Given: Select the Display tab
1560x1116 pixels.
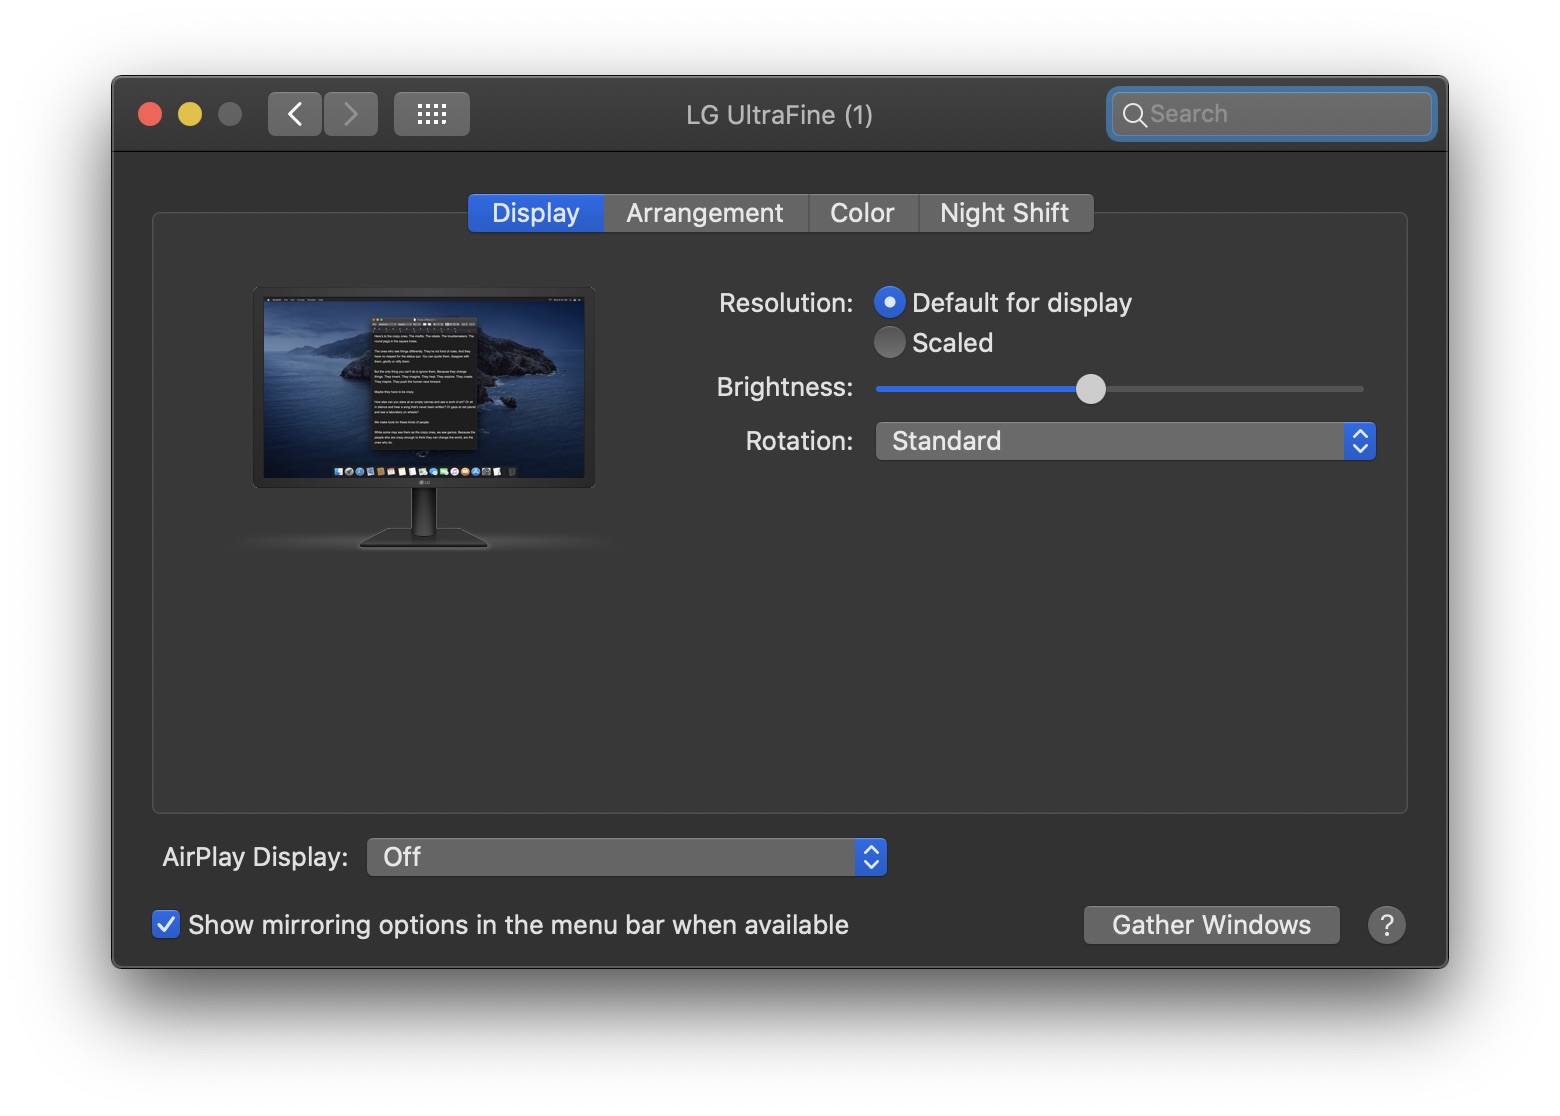Looking at the screenshot, I should pyautogui.click(x=536, y=213).
